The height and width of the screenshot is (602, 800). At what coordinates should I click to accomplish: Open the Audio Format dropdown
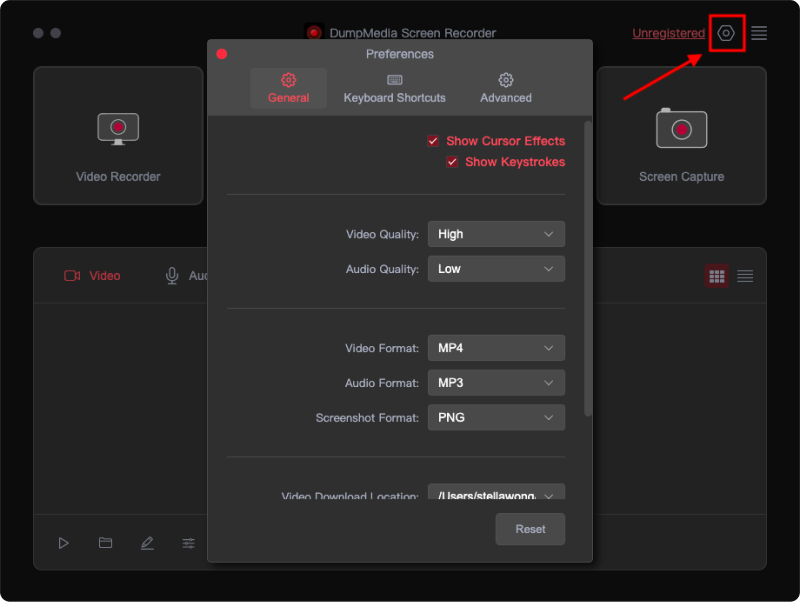(496, 383)
